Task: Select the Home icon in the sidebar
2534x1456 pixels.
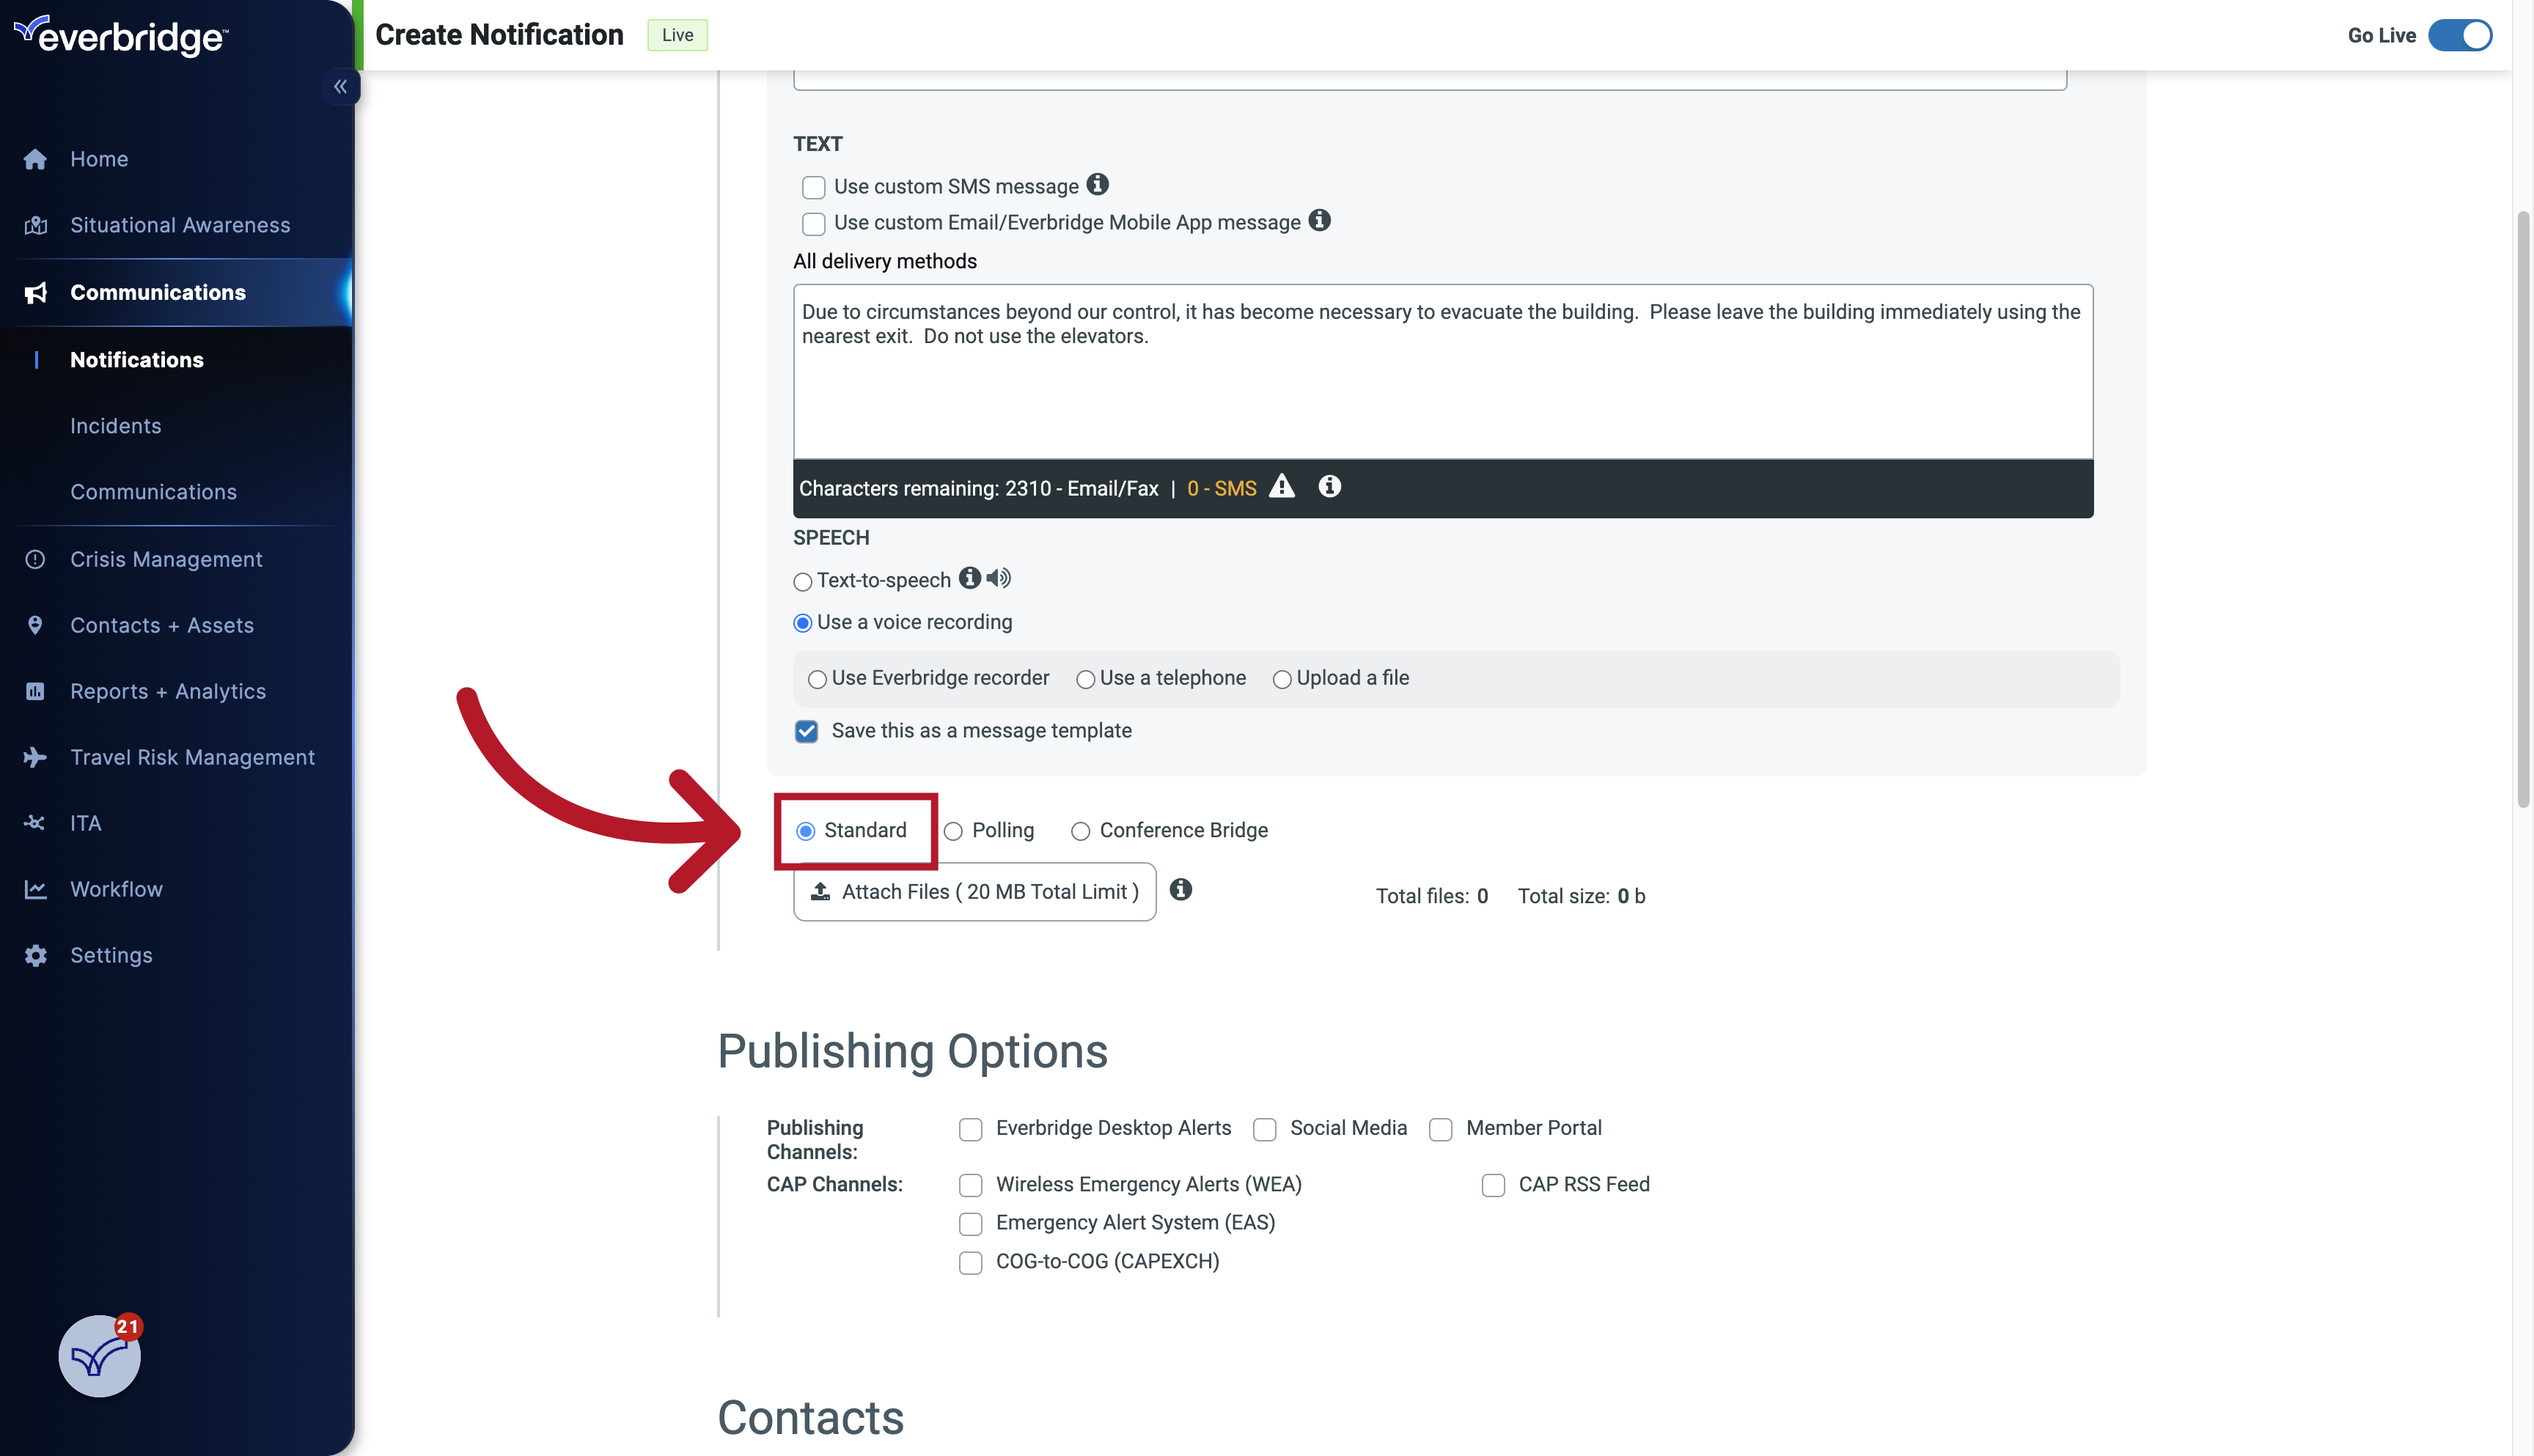Action: pos(35,159)
